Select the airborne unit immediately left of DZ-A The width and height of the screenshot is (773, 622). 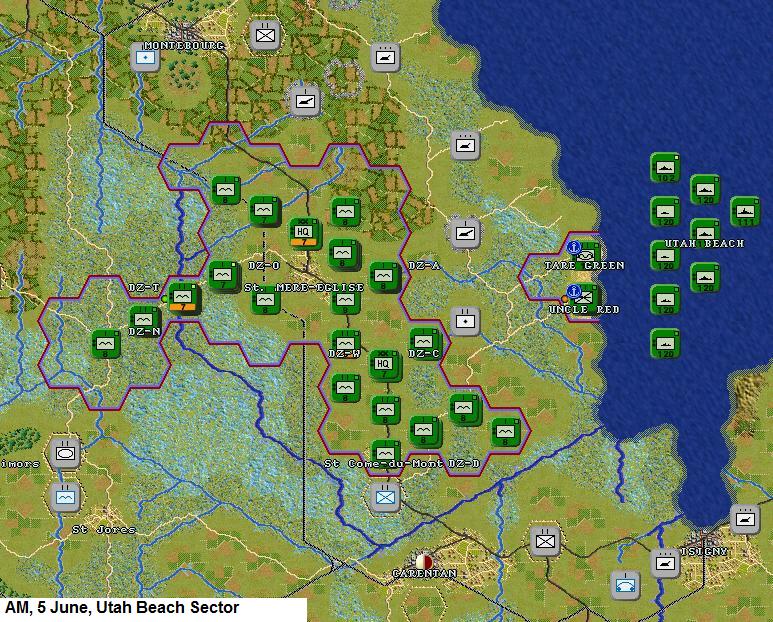[385, 276]
